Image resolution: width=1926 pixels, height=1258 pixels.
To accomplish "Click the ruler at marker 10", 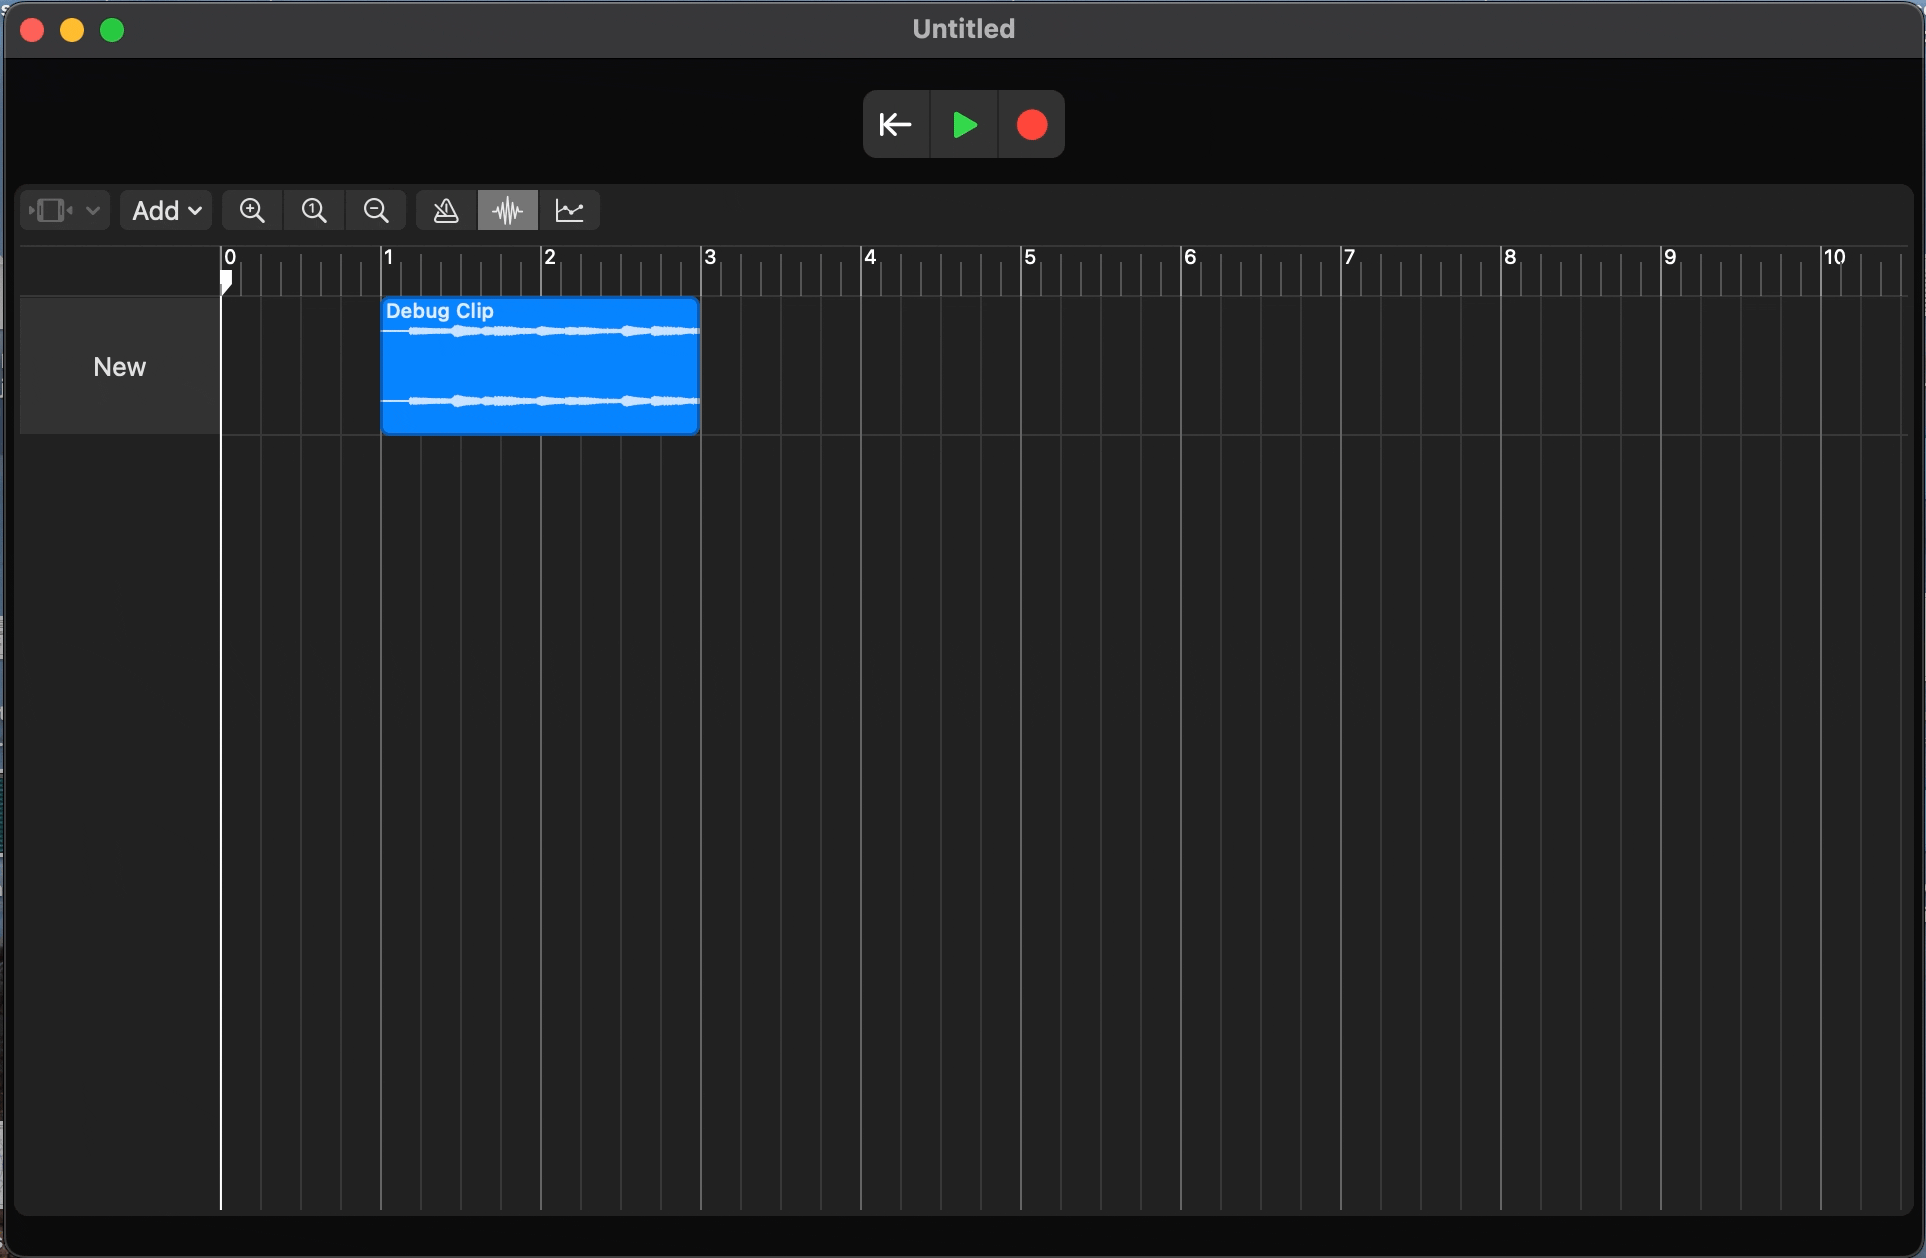I will [x=1822, y=270].
